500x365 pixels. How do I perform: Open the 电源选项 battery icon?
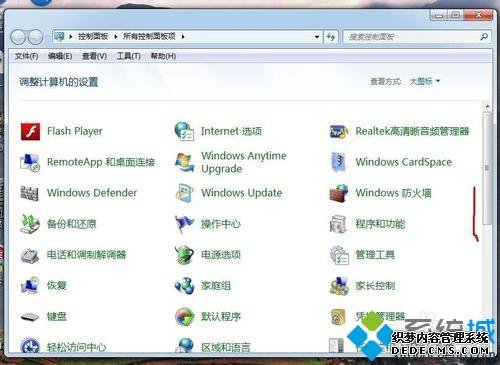(184, 255)
